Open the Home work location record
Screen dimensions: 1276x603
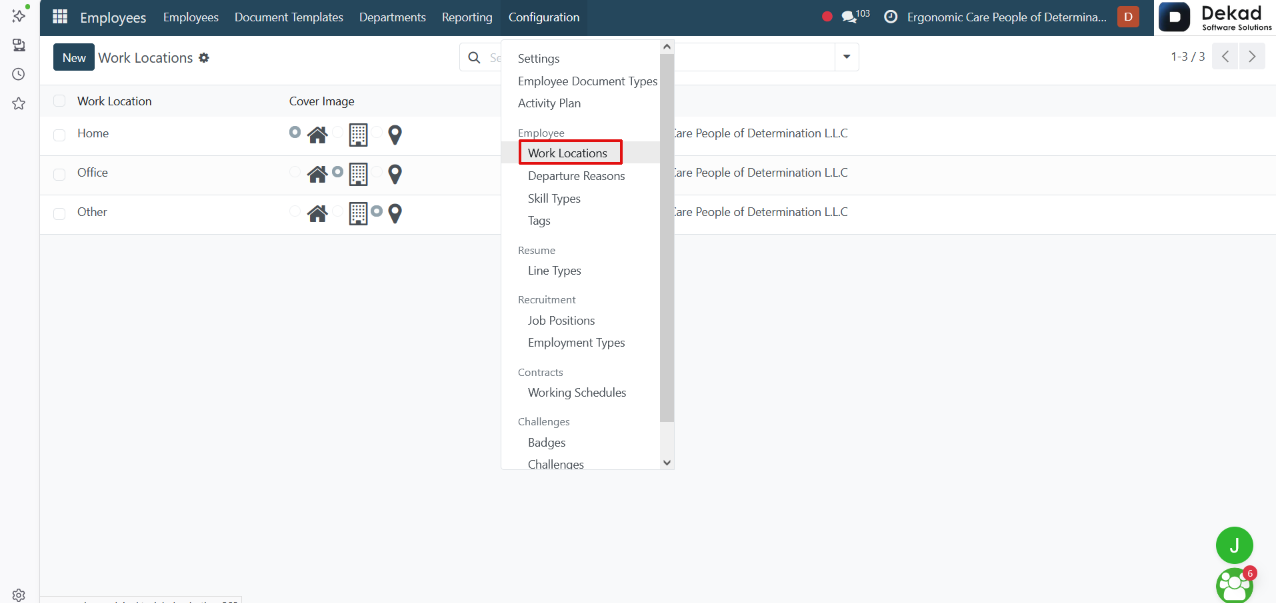[93, 133]
